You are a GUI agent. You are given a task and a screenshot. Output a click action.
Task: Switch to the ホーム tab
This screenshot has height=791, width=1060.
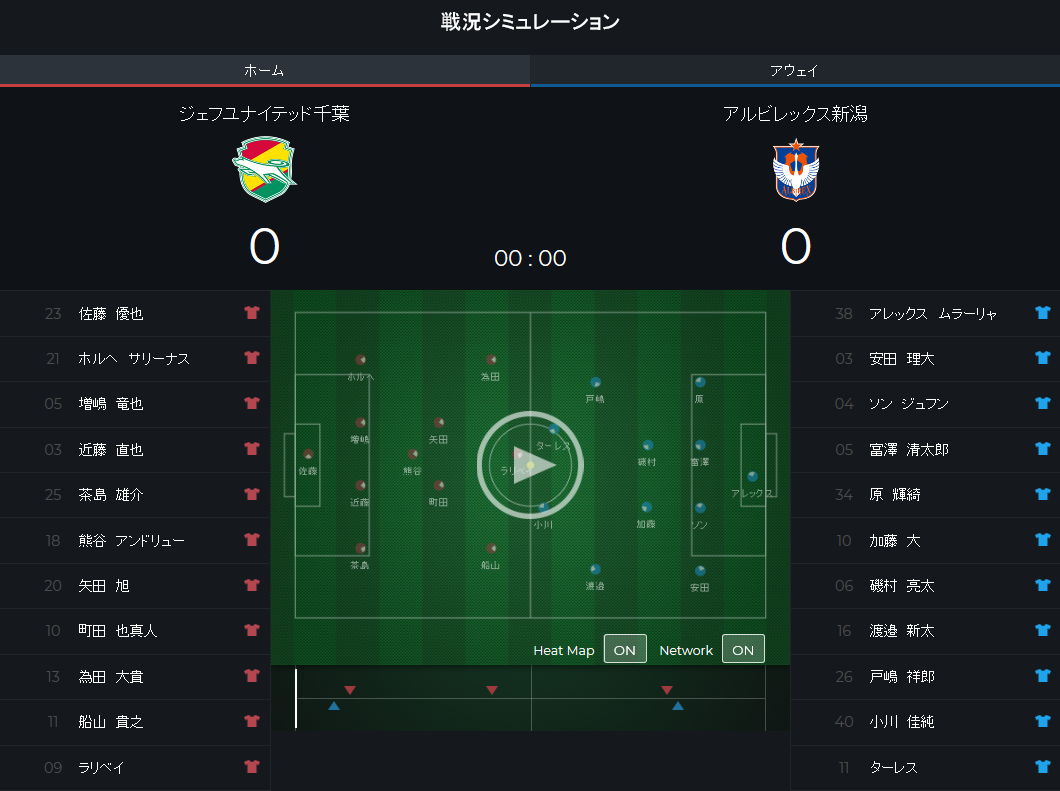264,71
